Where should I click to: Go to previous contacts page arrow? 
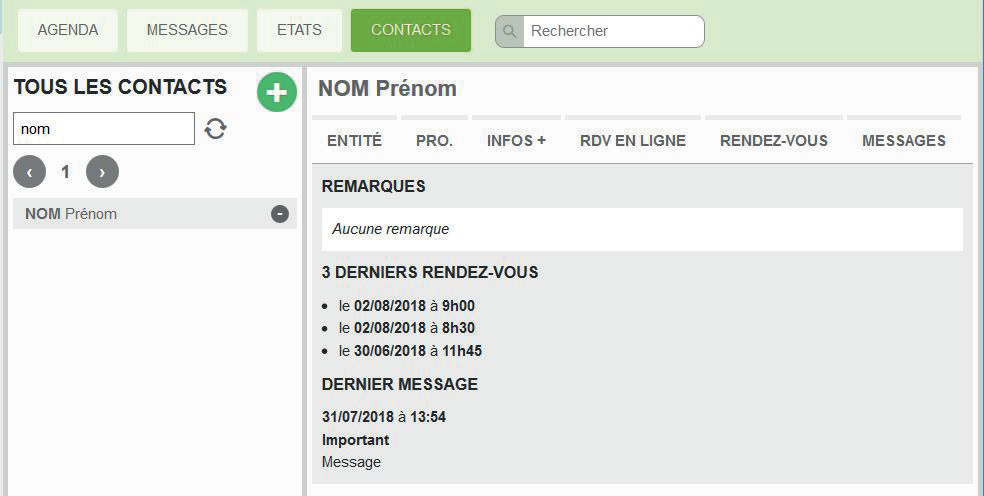[x=30, y=172]
